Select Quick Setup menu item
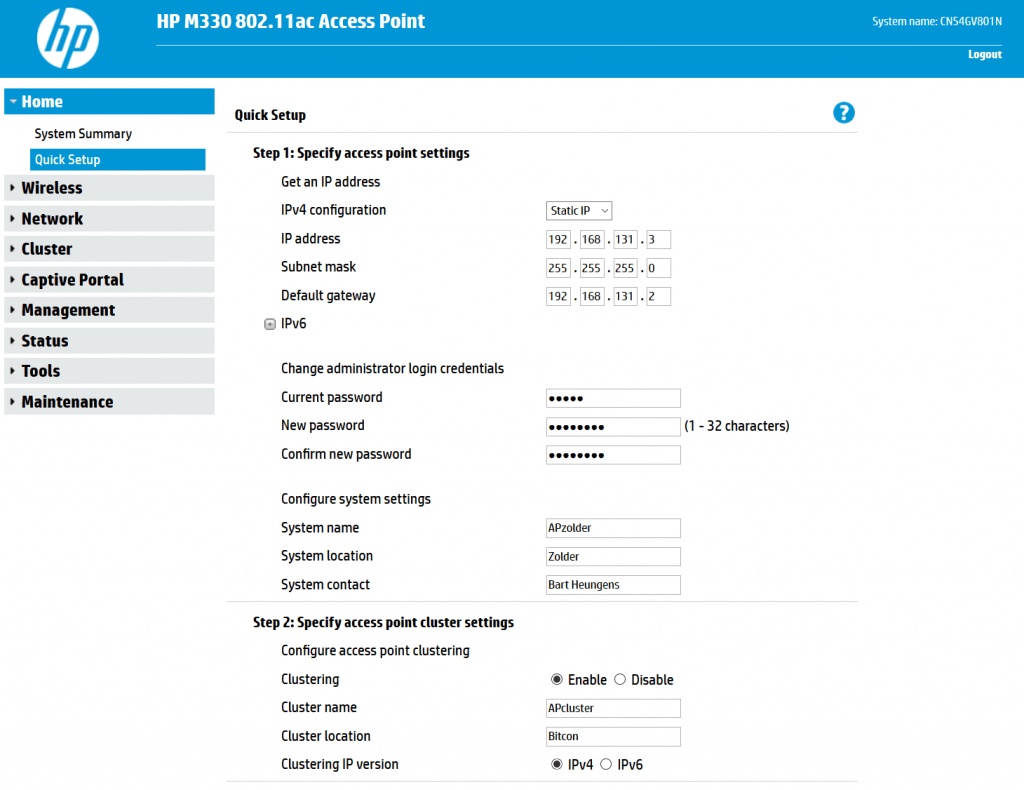This screenshot has height=790, width=1024. pyautogui.click(x=118, y=160)
